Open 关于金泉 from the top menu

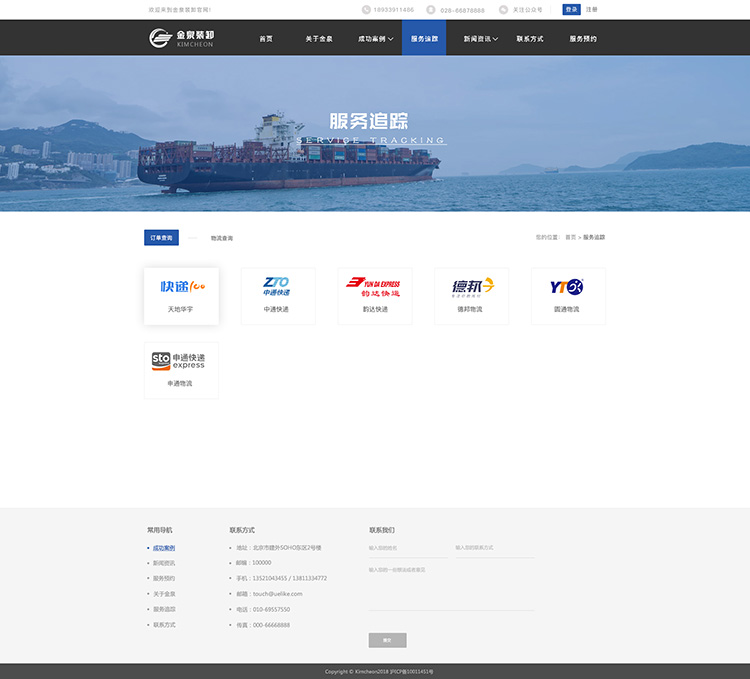[x=319, y=39]
